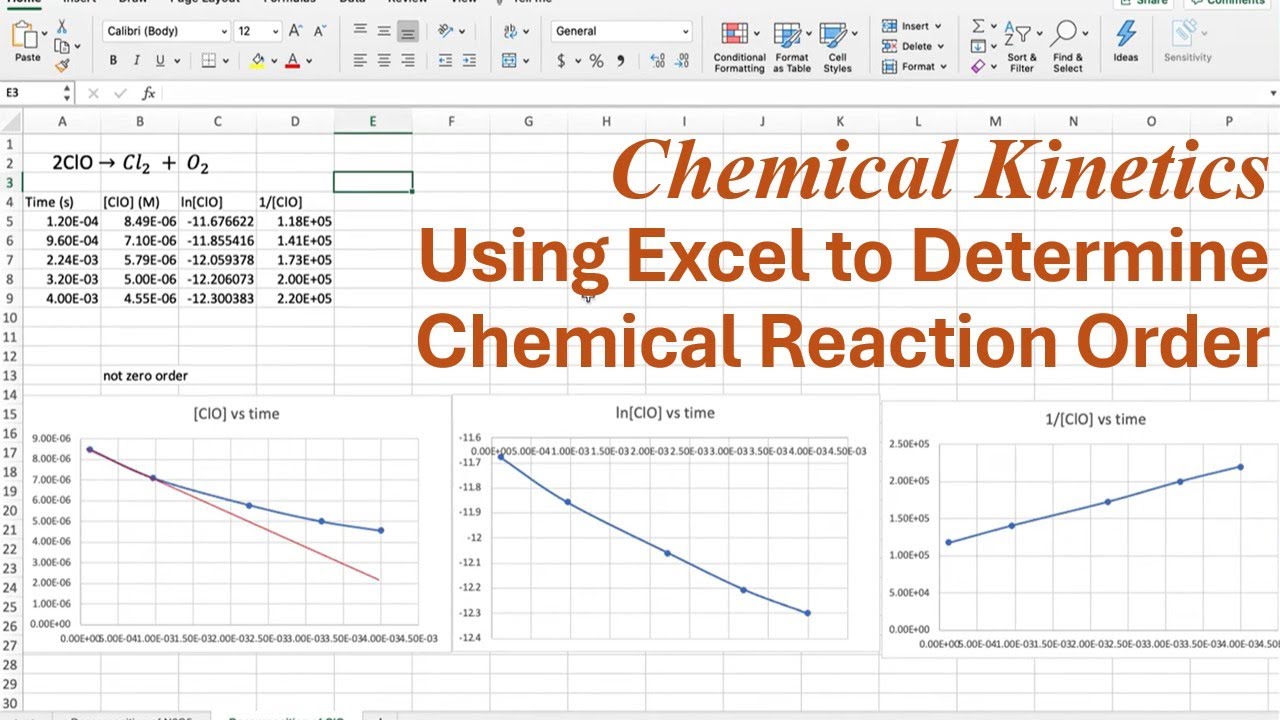This screenshot has height=720, width=1280.
Task: Click the Wrap Text icon
Action: [x=510, y=31]
